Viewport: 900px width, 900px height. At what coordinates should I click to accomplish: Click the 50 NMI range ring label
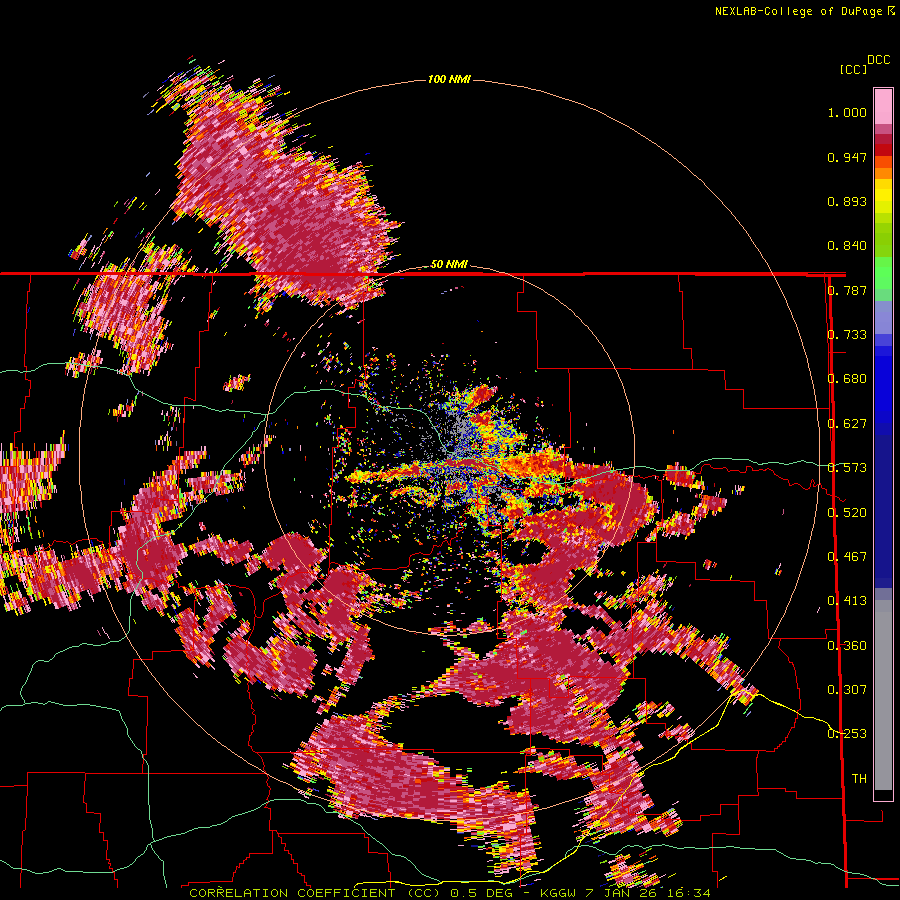pos(449,264)
